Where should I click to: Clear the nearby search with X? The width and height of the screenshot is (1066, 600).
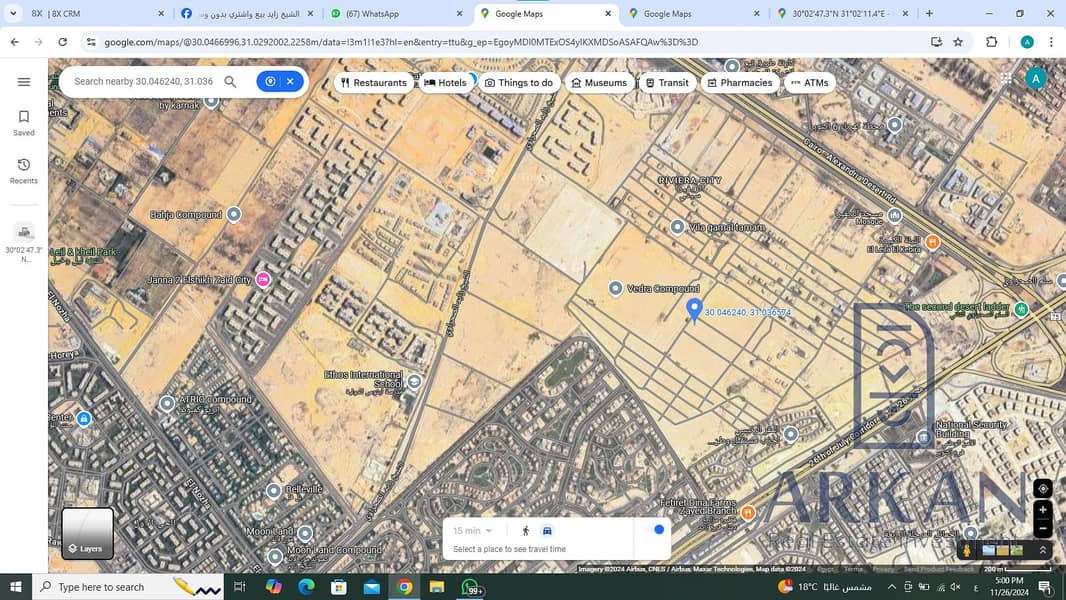click(290, 82)
